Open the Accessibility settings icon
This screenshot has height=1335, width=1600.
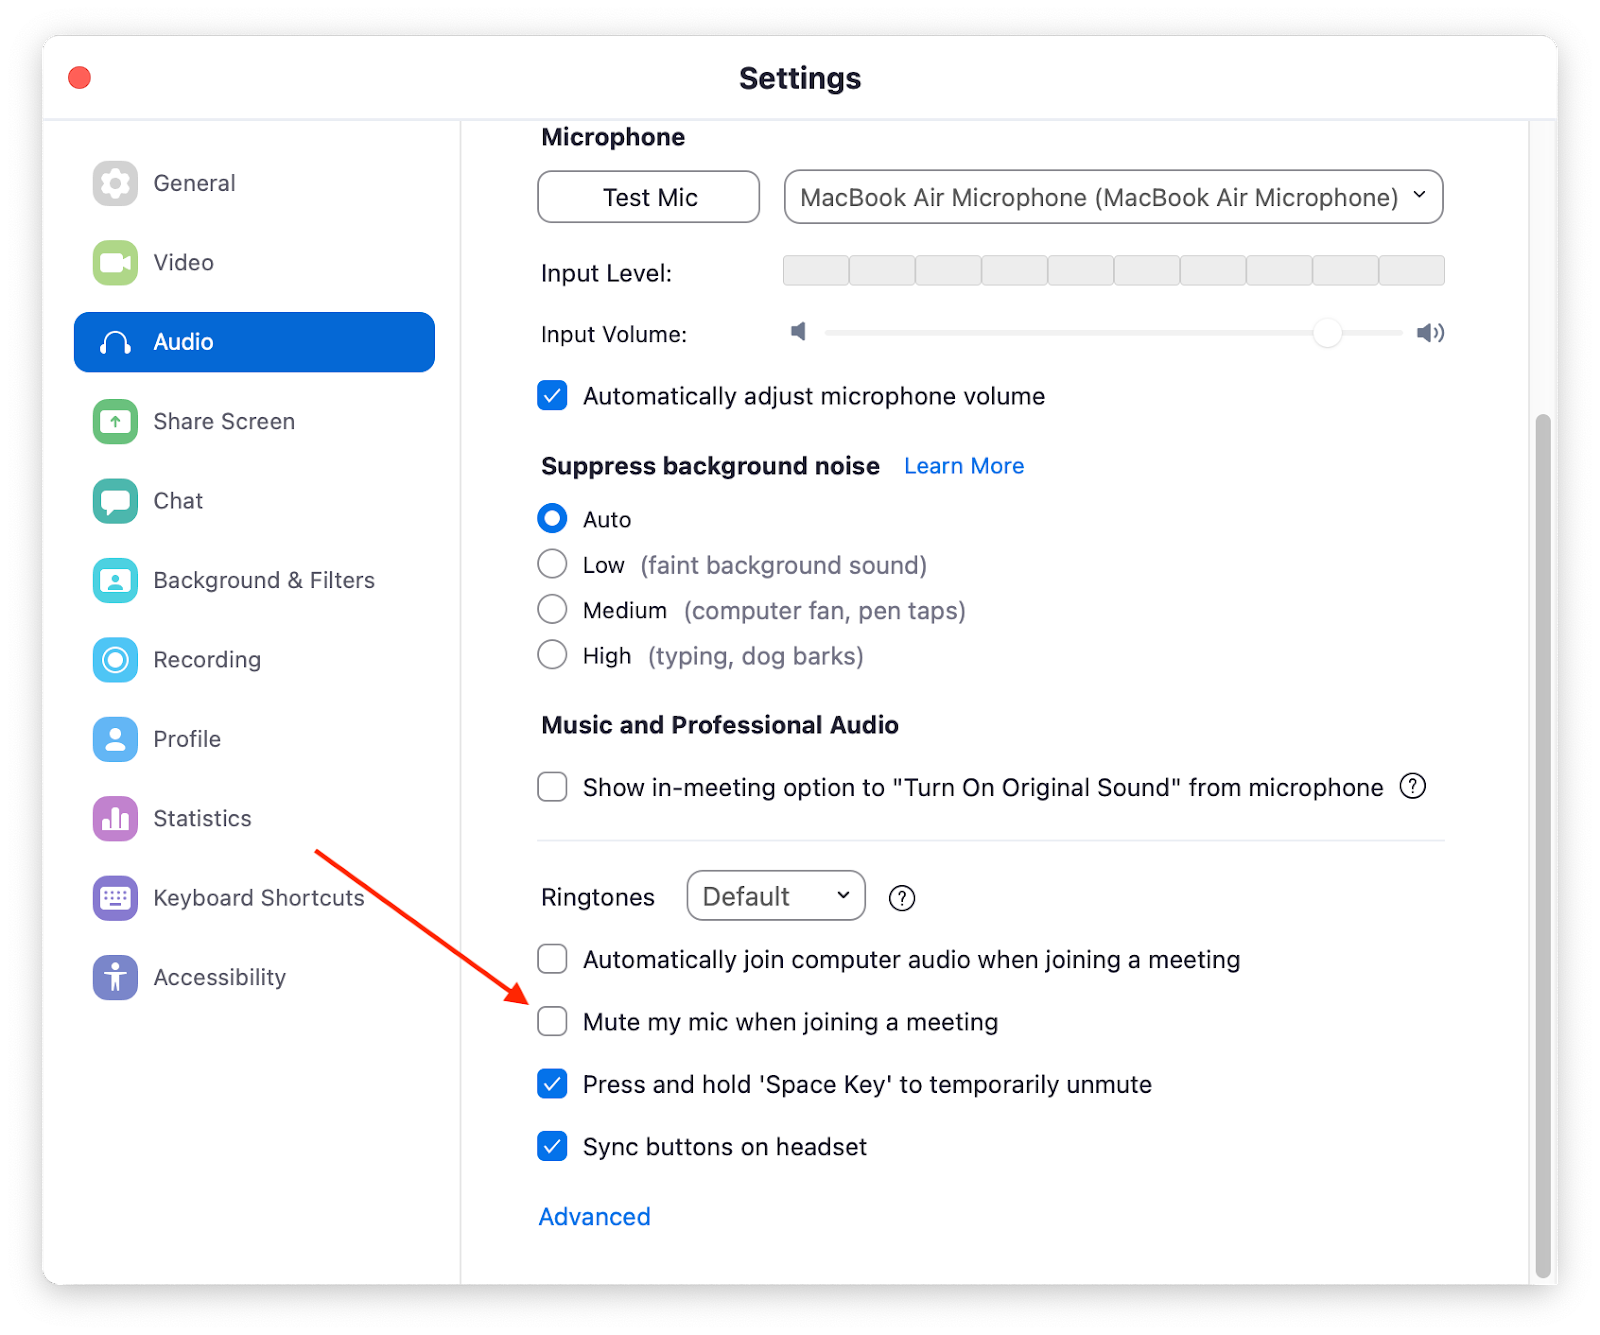[x=115, y=977]
